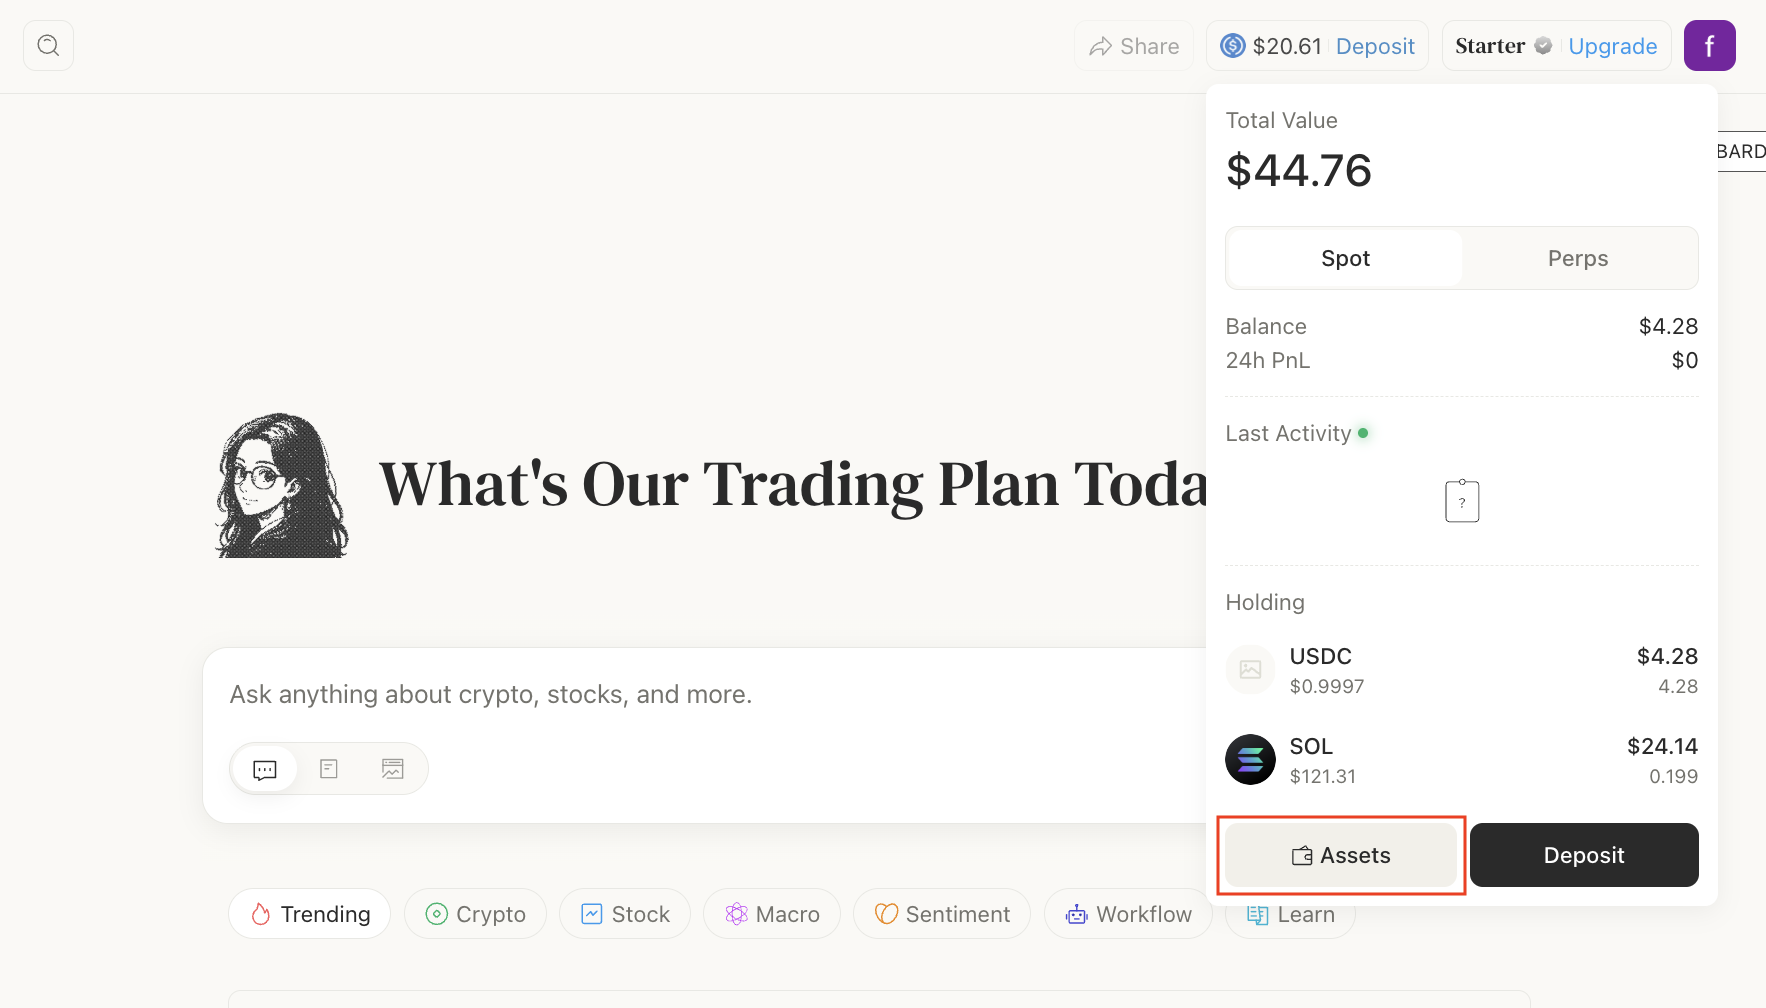Image resolution: width=1766 pixels, height=1008 pixels.
Task: Switch to the Perps tab
Action: pos(1578,258)
